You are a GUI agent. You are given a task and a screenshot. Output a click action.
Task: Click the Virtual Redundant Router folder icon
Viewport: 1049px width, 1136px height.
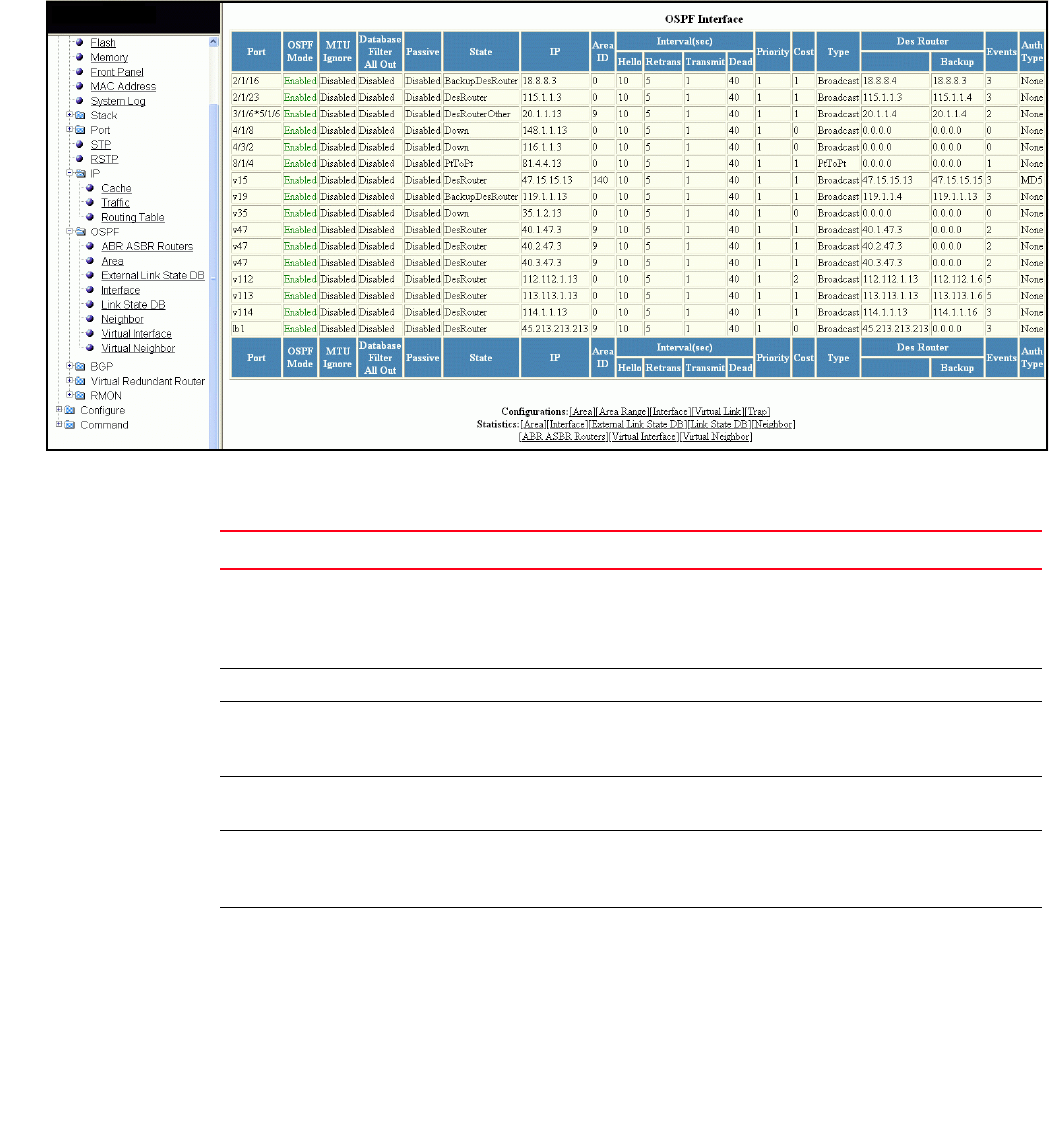coord(80,381)
